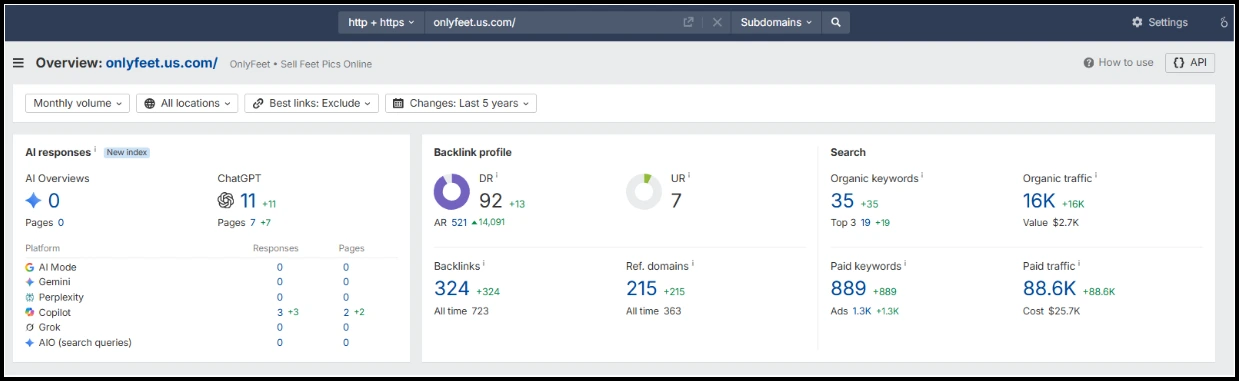This screenshot has height=381, width=1239.
Task: Open the Subdomains mode dropdown
Action: click(x=776, y=22)
